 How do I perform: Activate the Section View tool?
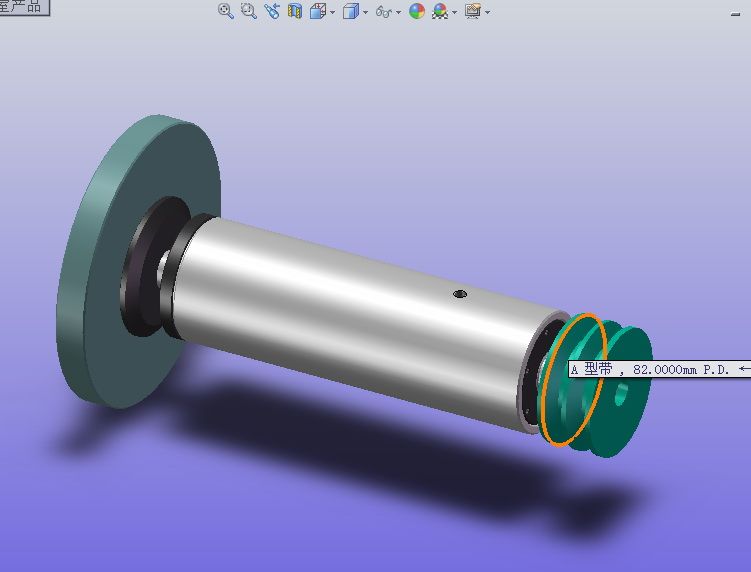[295, 11]
